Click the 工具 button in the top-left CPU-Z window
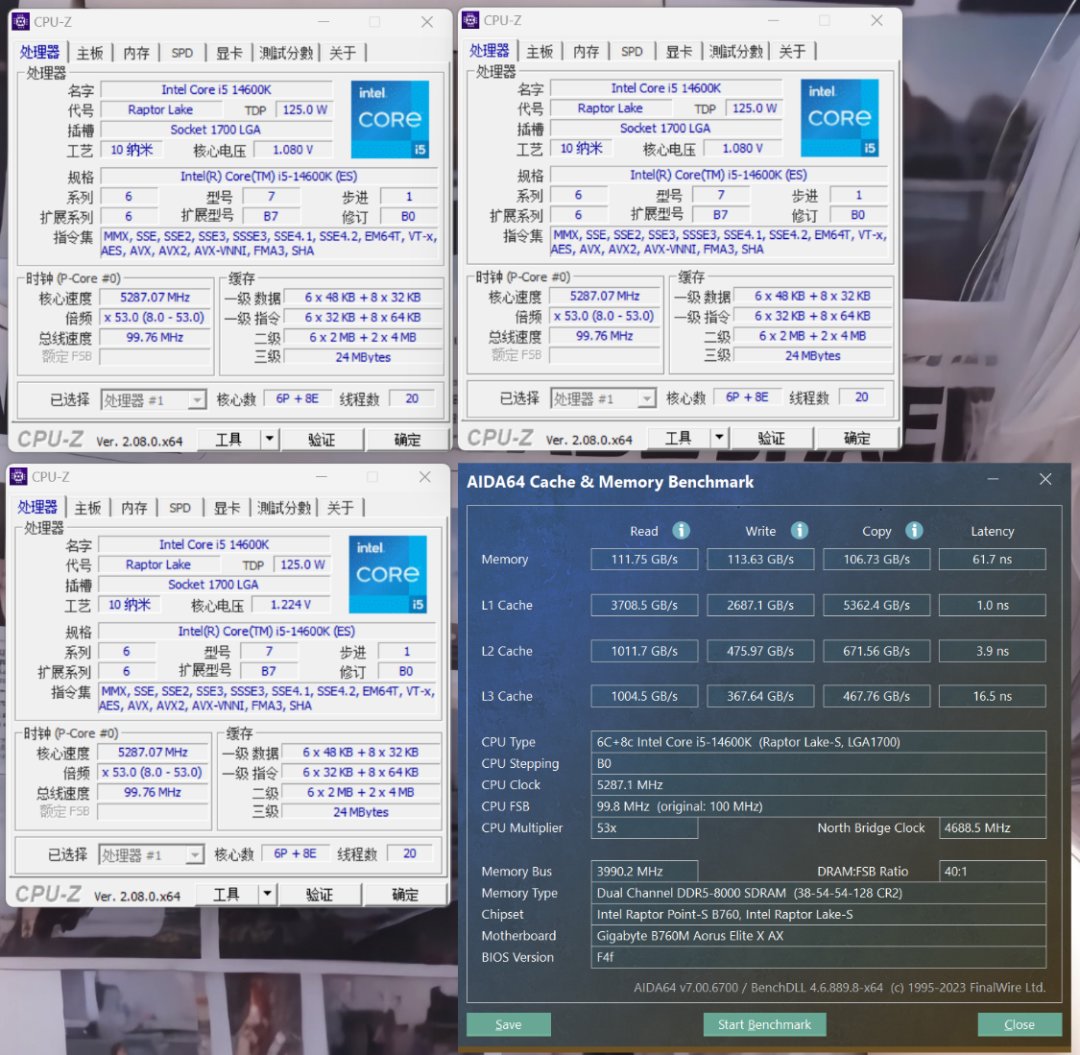 coord(229,439)
